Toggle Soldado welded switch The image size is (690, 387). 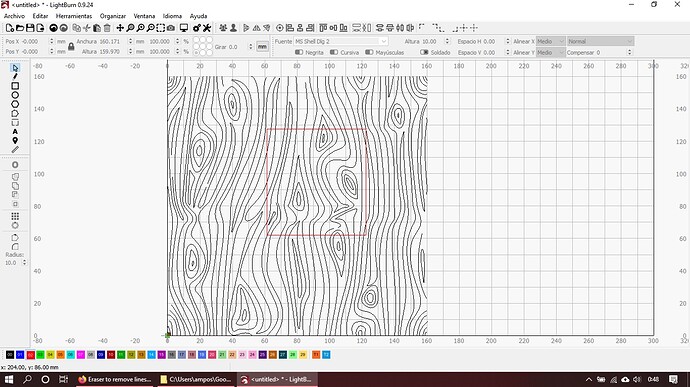(x=424, y=52)
